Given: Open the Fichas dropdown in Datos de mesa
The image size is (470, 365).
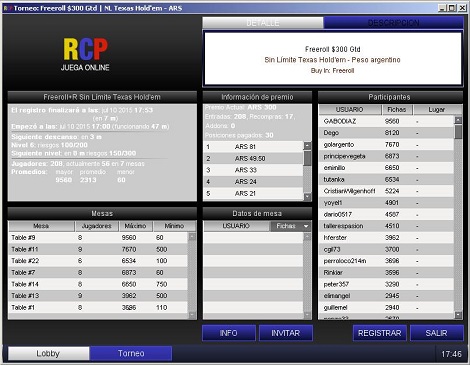Looking at the screenshot, I should 290,226.
